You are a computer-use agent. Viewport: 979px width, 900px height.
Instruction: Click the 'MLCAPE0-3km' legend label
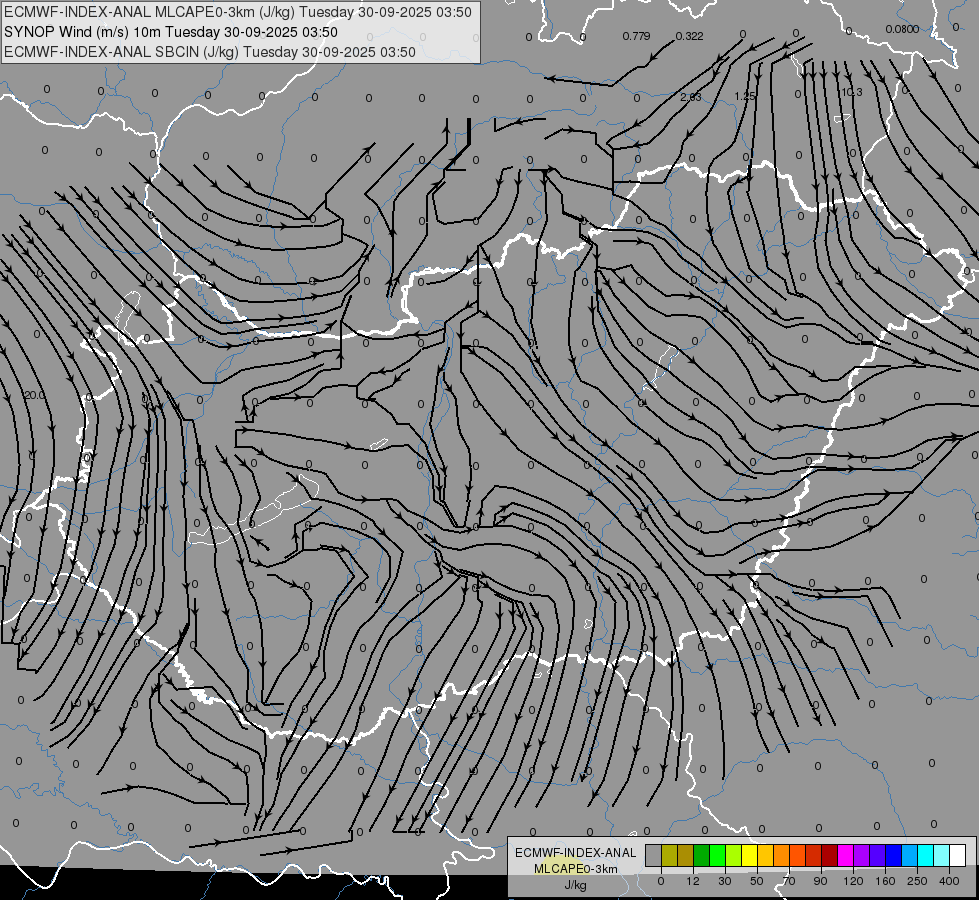[575, 869]
